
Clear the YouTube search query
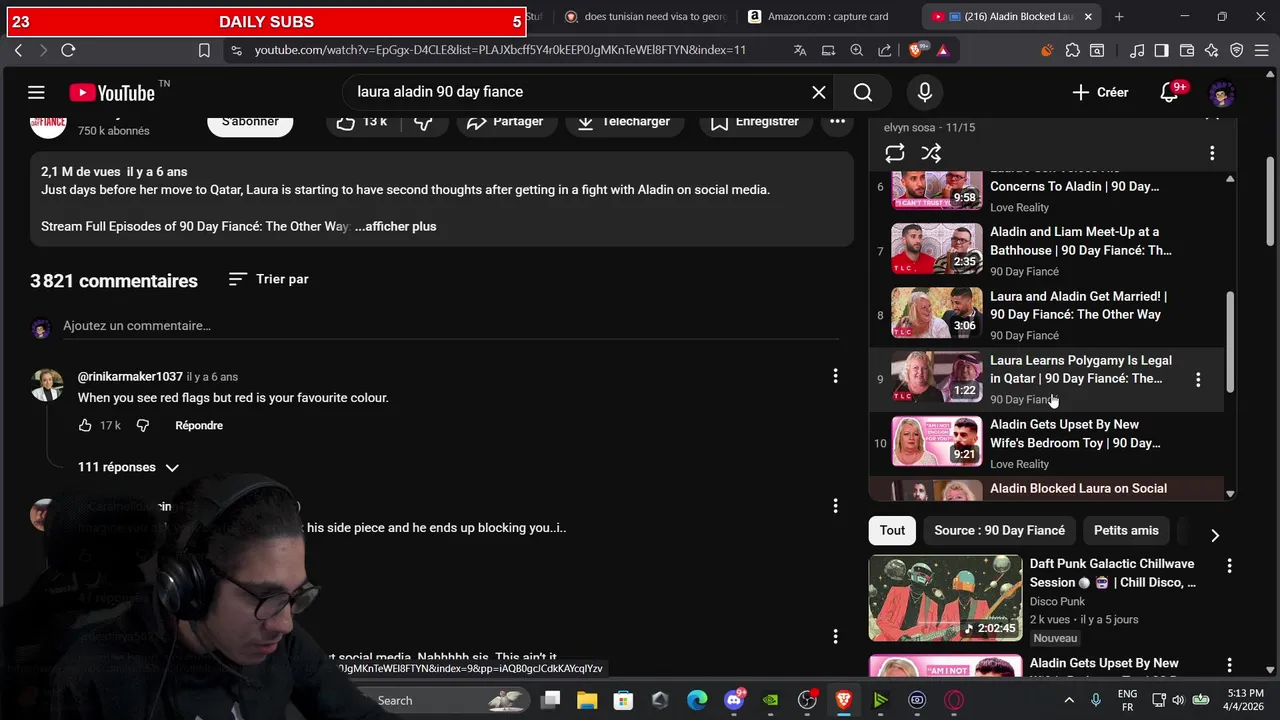pyautogui.click(x=818, y=92)
